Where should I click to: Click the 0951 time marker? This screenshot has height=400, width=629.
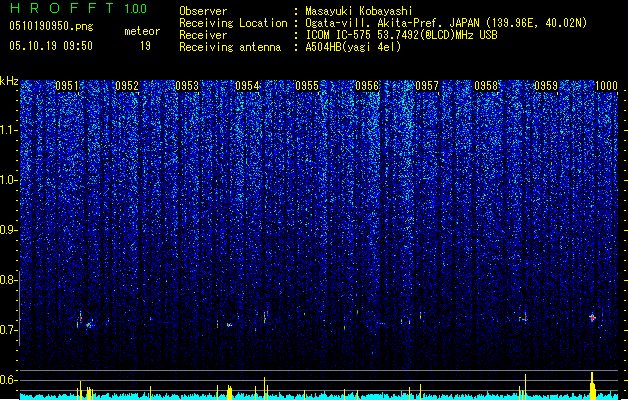coord(67,86)
